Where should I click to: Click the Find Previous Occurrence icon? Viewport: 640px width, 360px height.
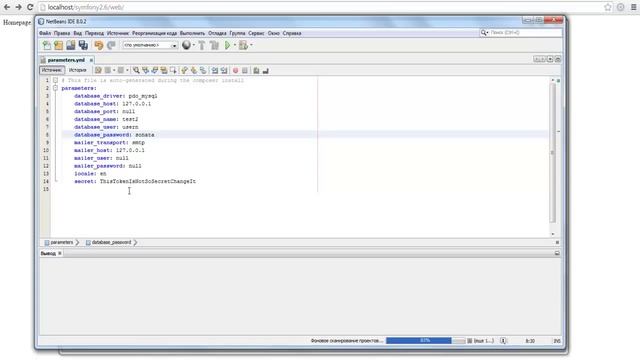145,71
